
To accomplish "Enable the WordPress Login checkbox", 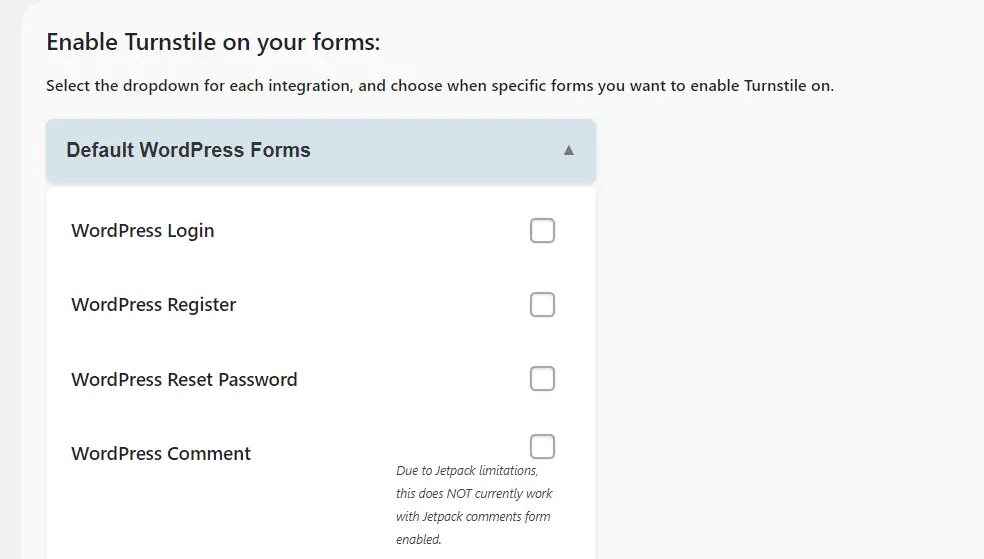I will pos(542,231).
